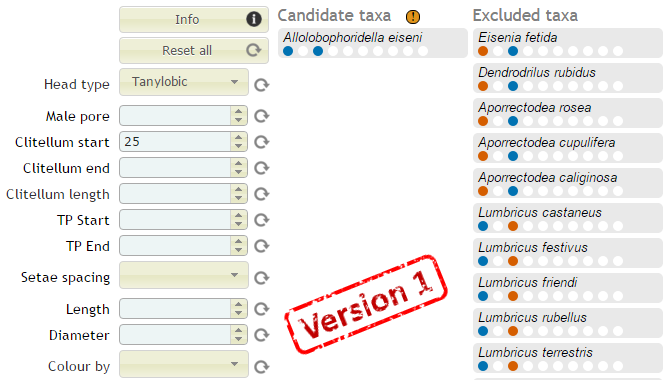Select Eisenia fetida in Excluded taxa
The height and width of the screenshot is (380, 669).
(568, 43)
